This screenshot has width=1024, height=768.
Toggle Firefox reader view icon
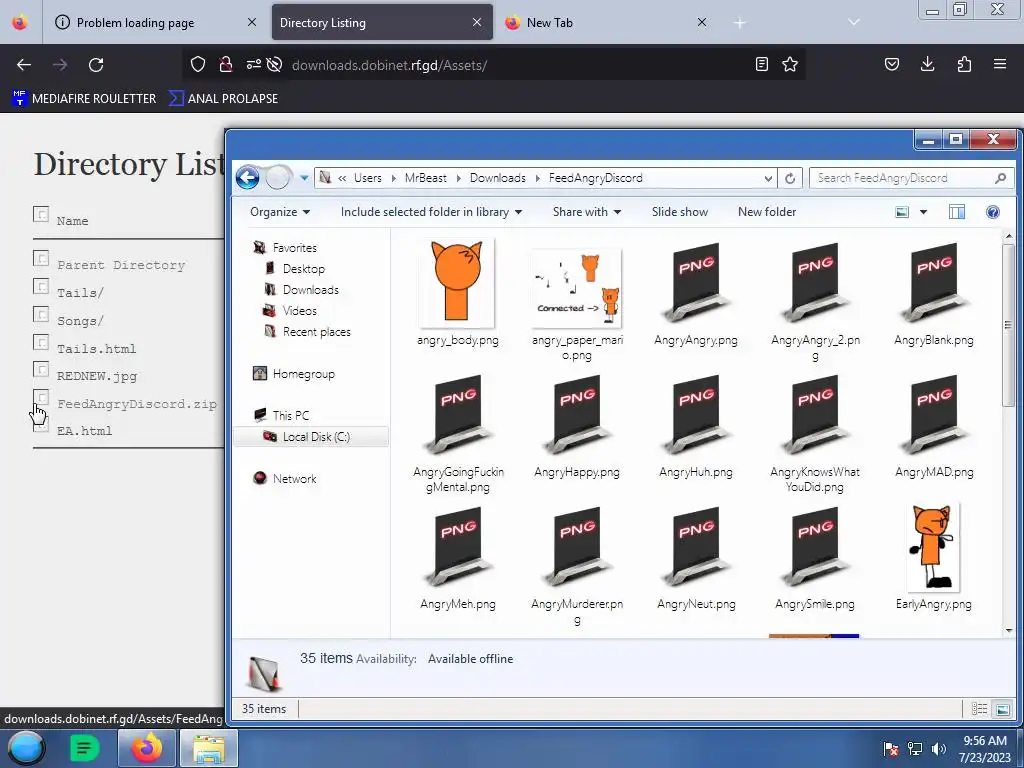coord(761,64)
